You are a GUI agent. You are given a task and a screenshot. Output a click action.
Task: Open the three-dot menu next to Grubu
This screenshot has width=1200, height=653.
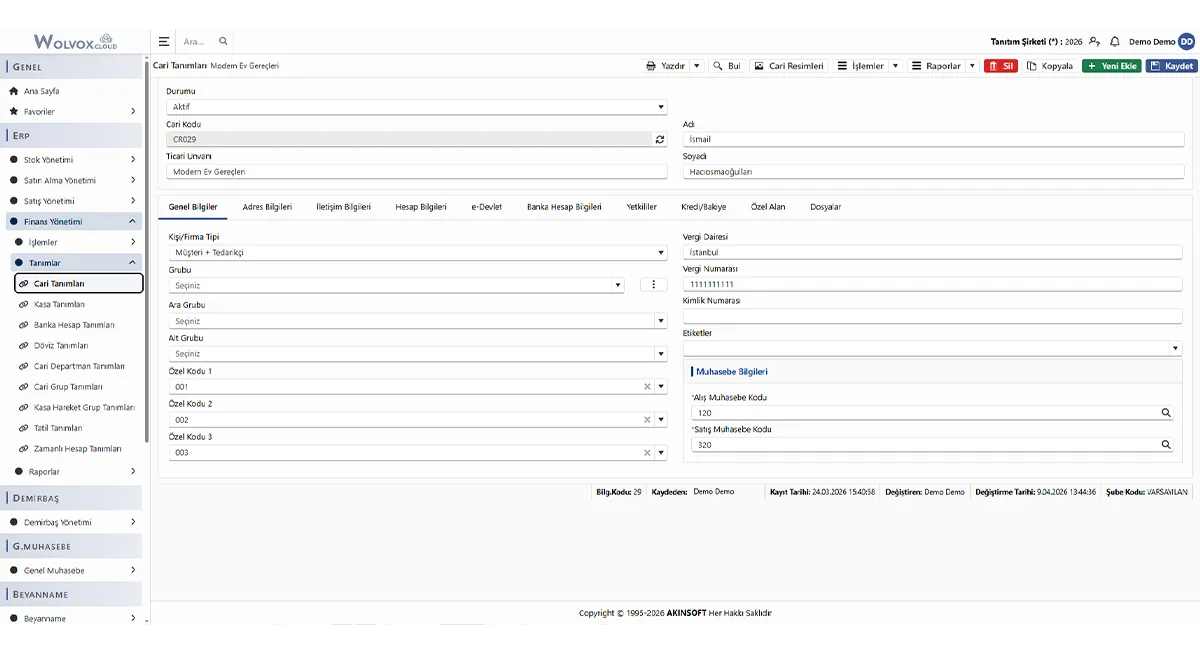click(x=653, y=285)
